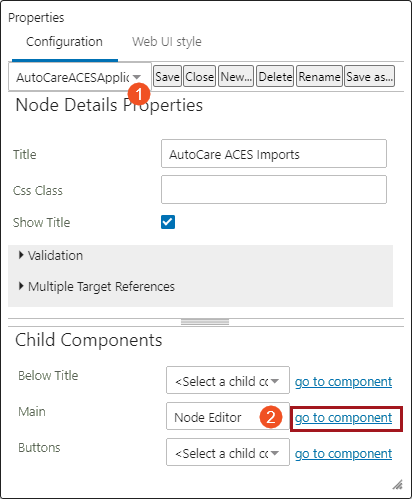This screenshot has height=499, width=412.
Task: Click the Delete button
Action: (x=275, y=76)
